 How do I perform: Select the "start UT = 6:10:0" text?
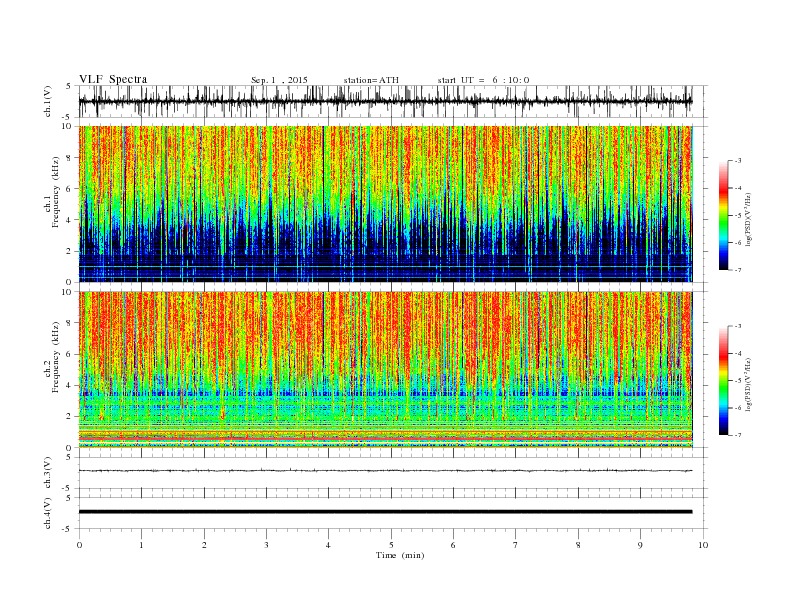point(483,80)
